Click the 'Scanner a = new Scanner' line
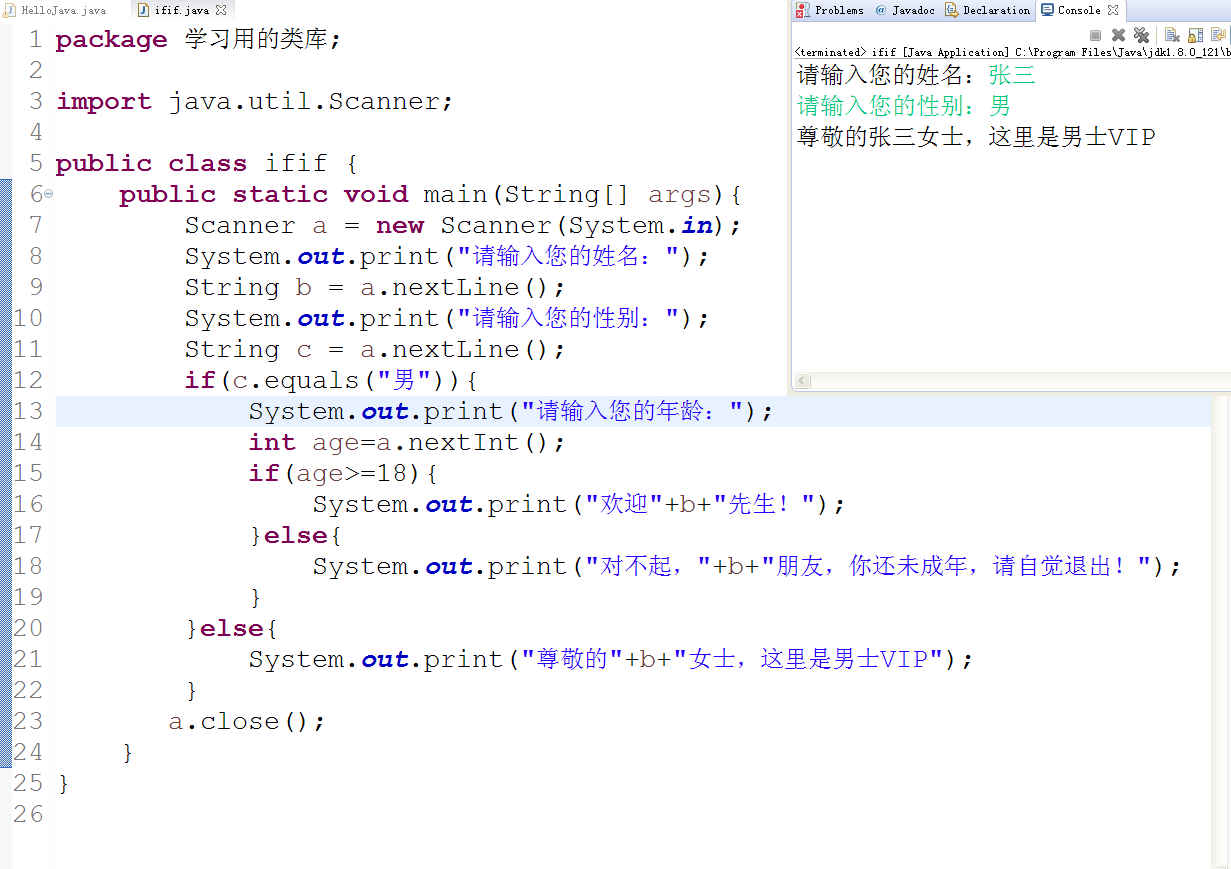1231x869 pixels. click(x=463, y=226)
